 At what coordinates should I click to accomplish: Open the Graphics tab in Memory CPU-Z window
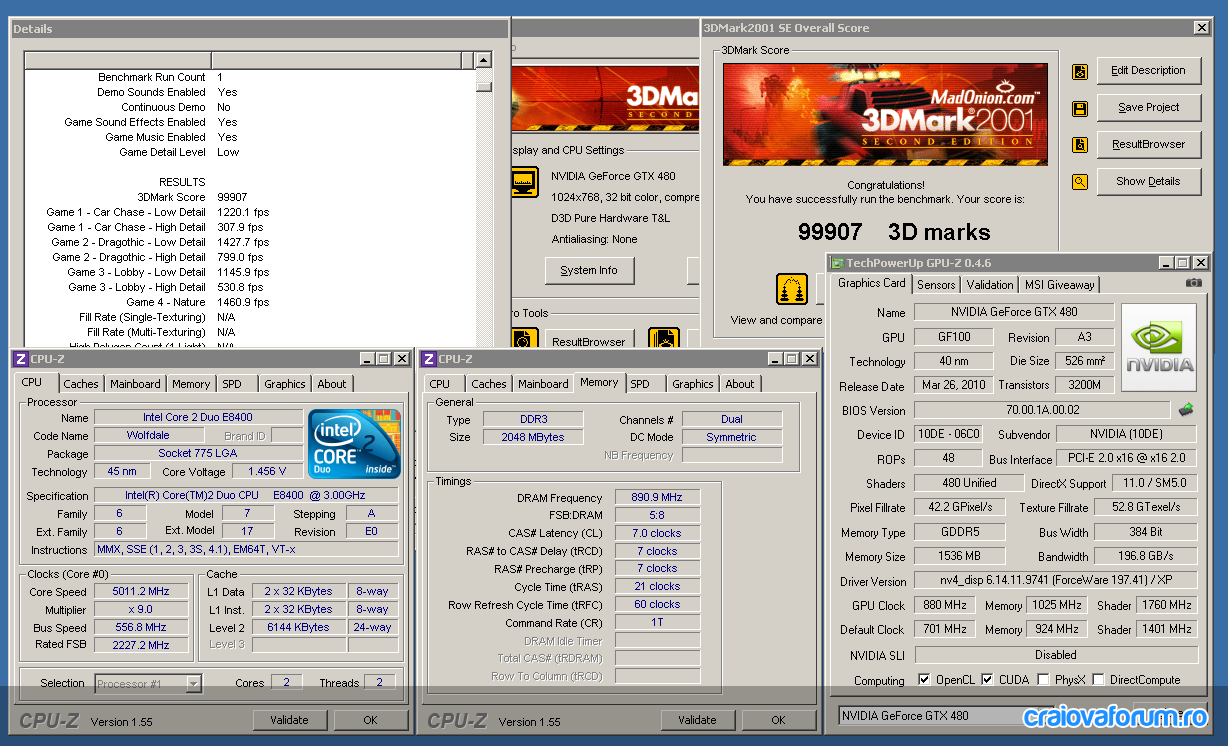693,384
